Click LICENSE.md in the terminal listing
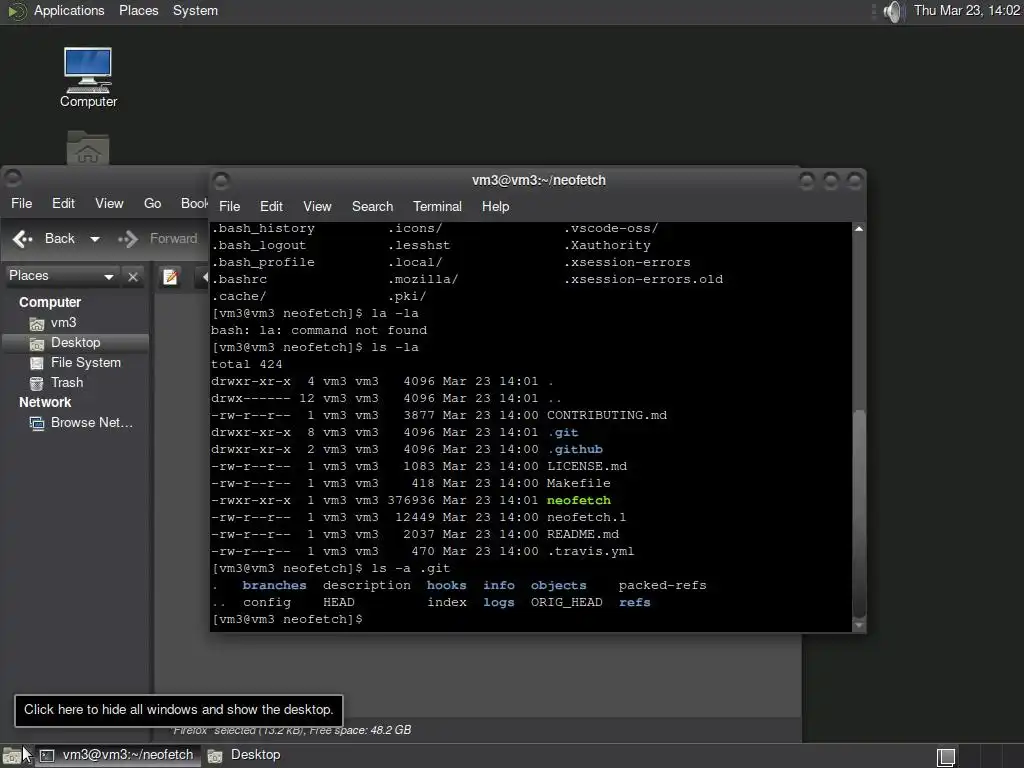 coord(586,466)
